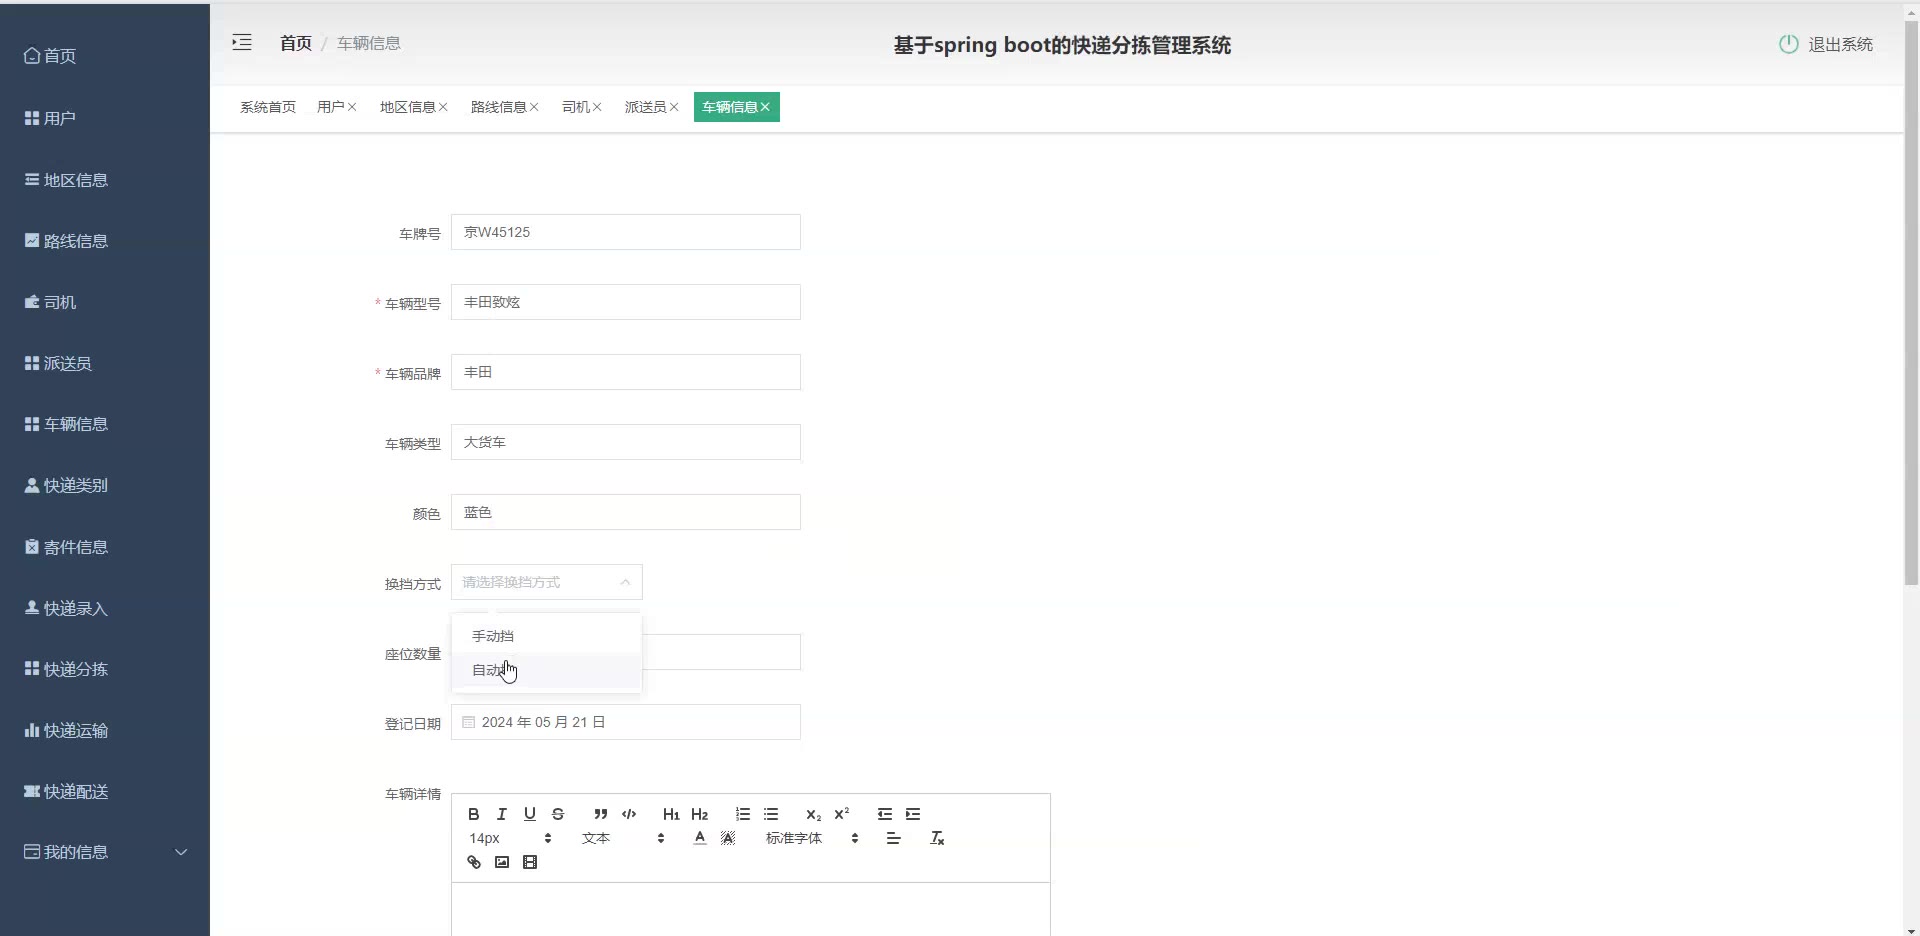This screenshot has height=936, width=1920.
Task: Toggle italic formatting in editor
Action: pyautogui.click(x=502, y=814)
